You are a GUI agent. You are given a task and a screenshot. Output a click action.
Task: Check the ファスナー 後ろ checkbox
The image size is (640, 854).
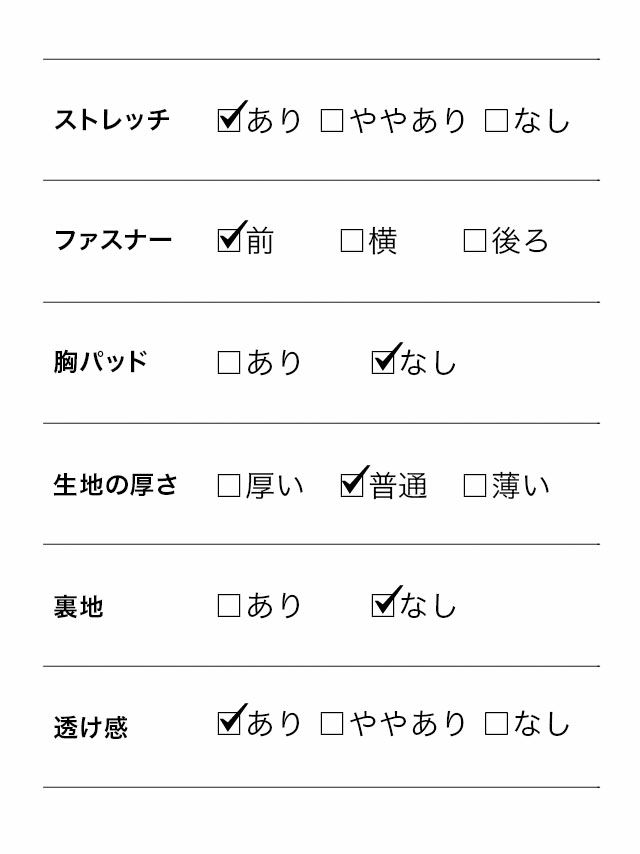pyautogui.click(x=475, y=241)
